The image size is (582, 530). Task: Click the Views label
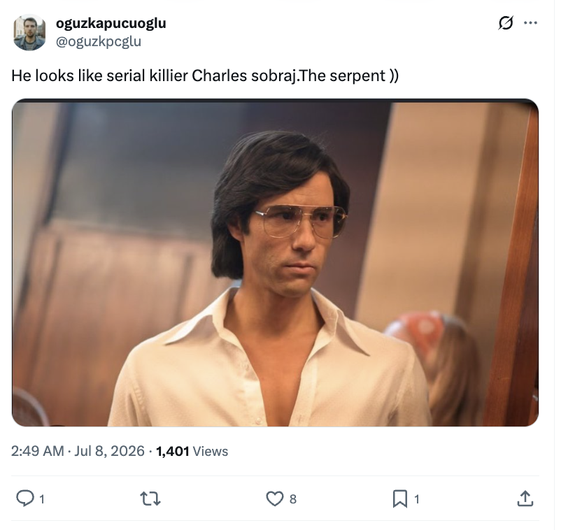tap(210, 451)
